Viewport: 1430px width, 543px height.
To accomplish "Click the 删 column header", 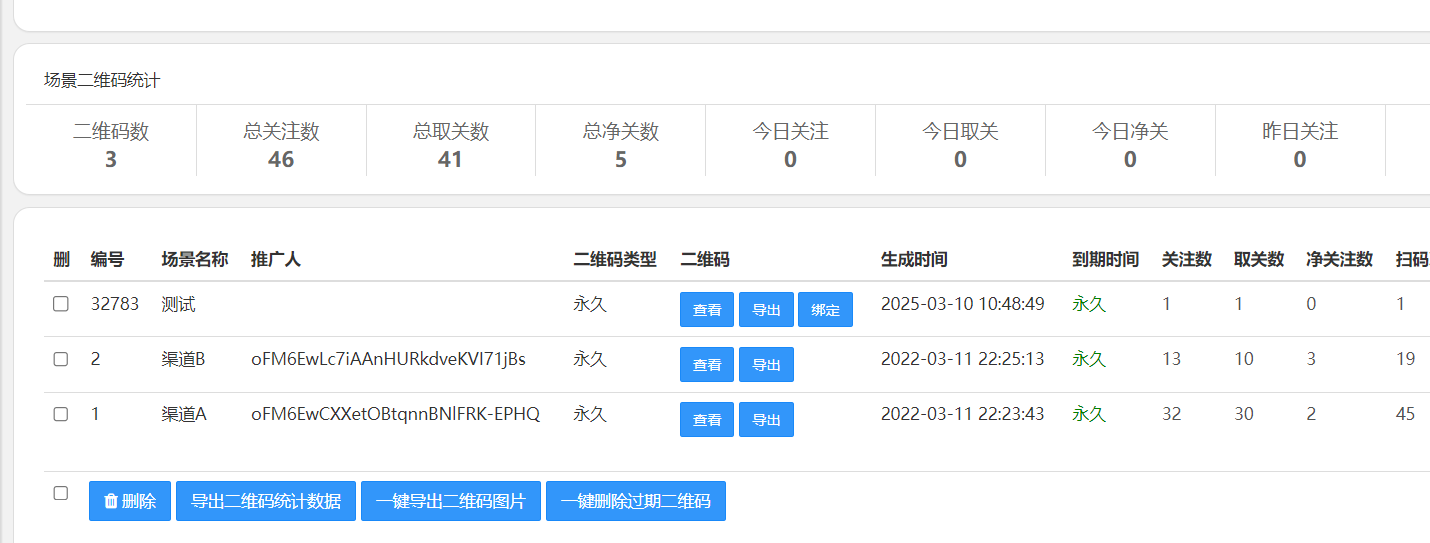I will point(62,260).
